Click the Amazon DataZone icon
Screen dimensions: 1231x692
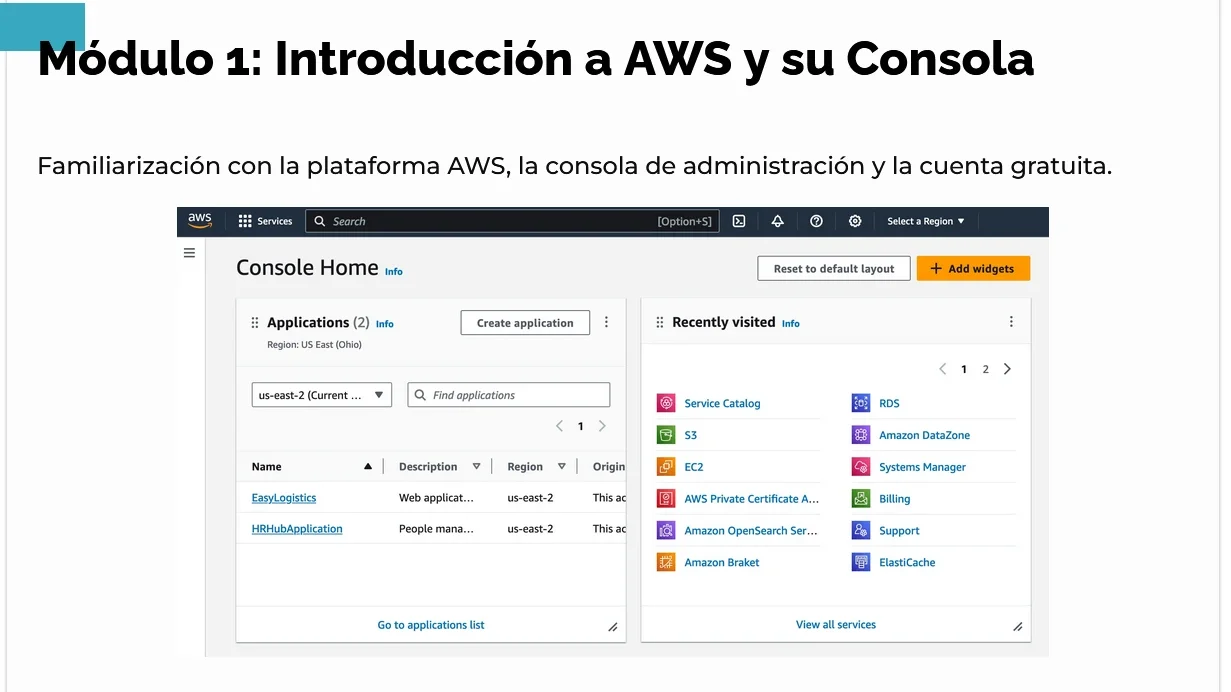click(861, 435)
